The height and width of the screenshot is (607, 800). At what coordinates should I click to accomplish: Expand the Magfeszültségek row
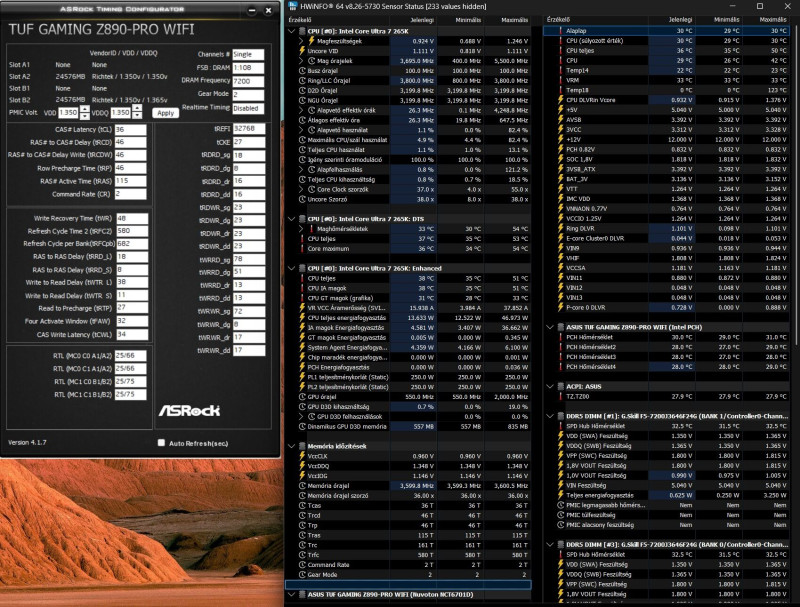[302, 41]
